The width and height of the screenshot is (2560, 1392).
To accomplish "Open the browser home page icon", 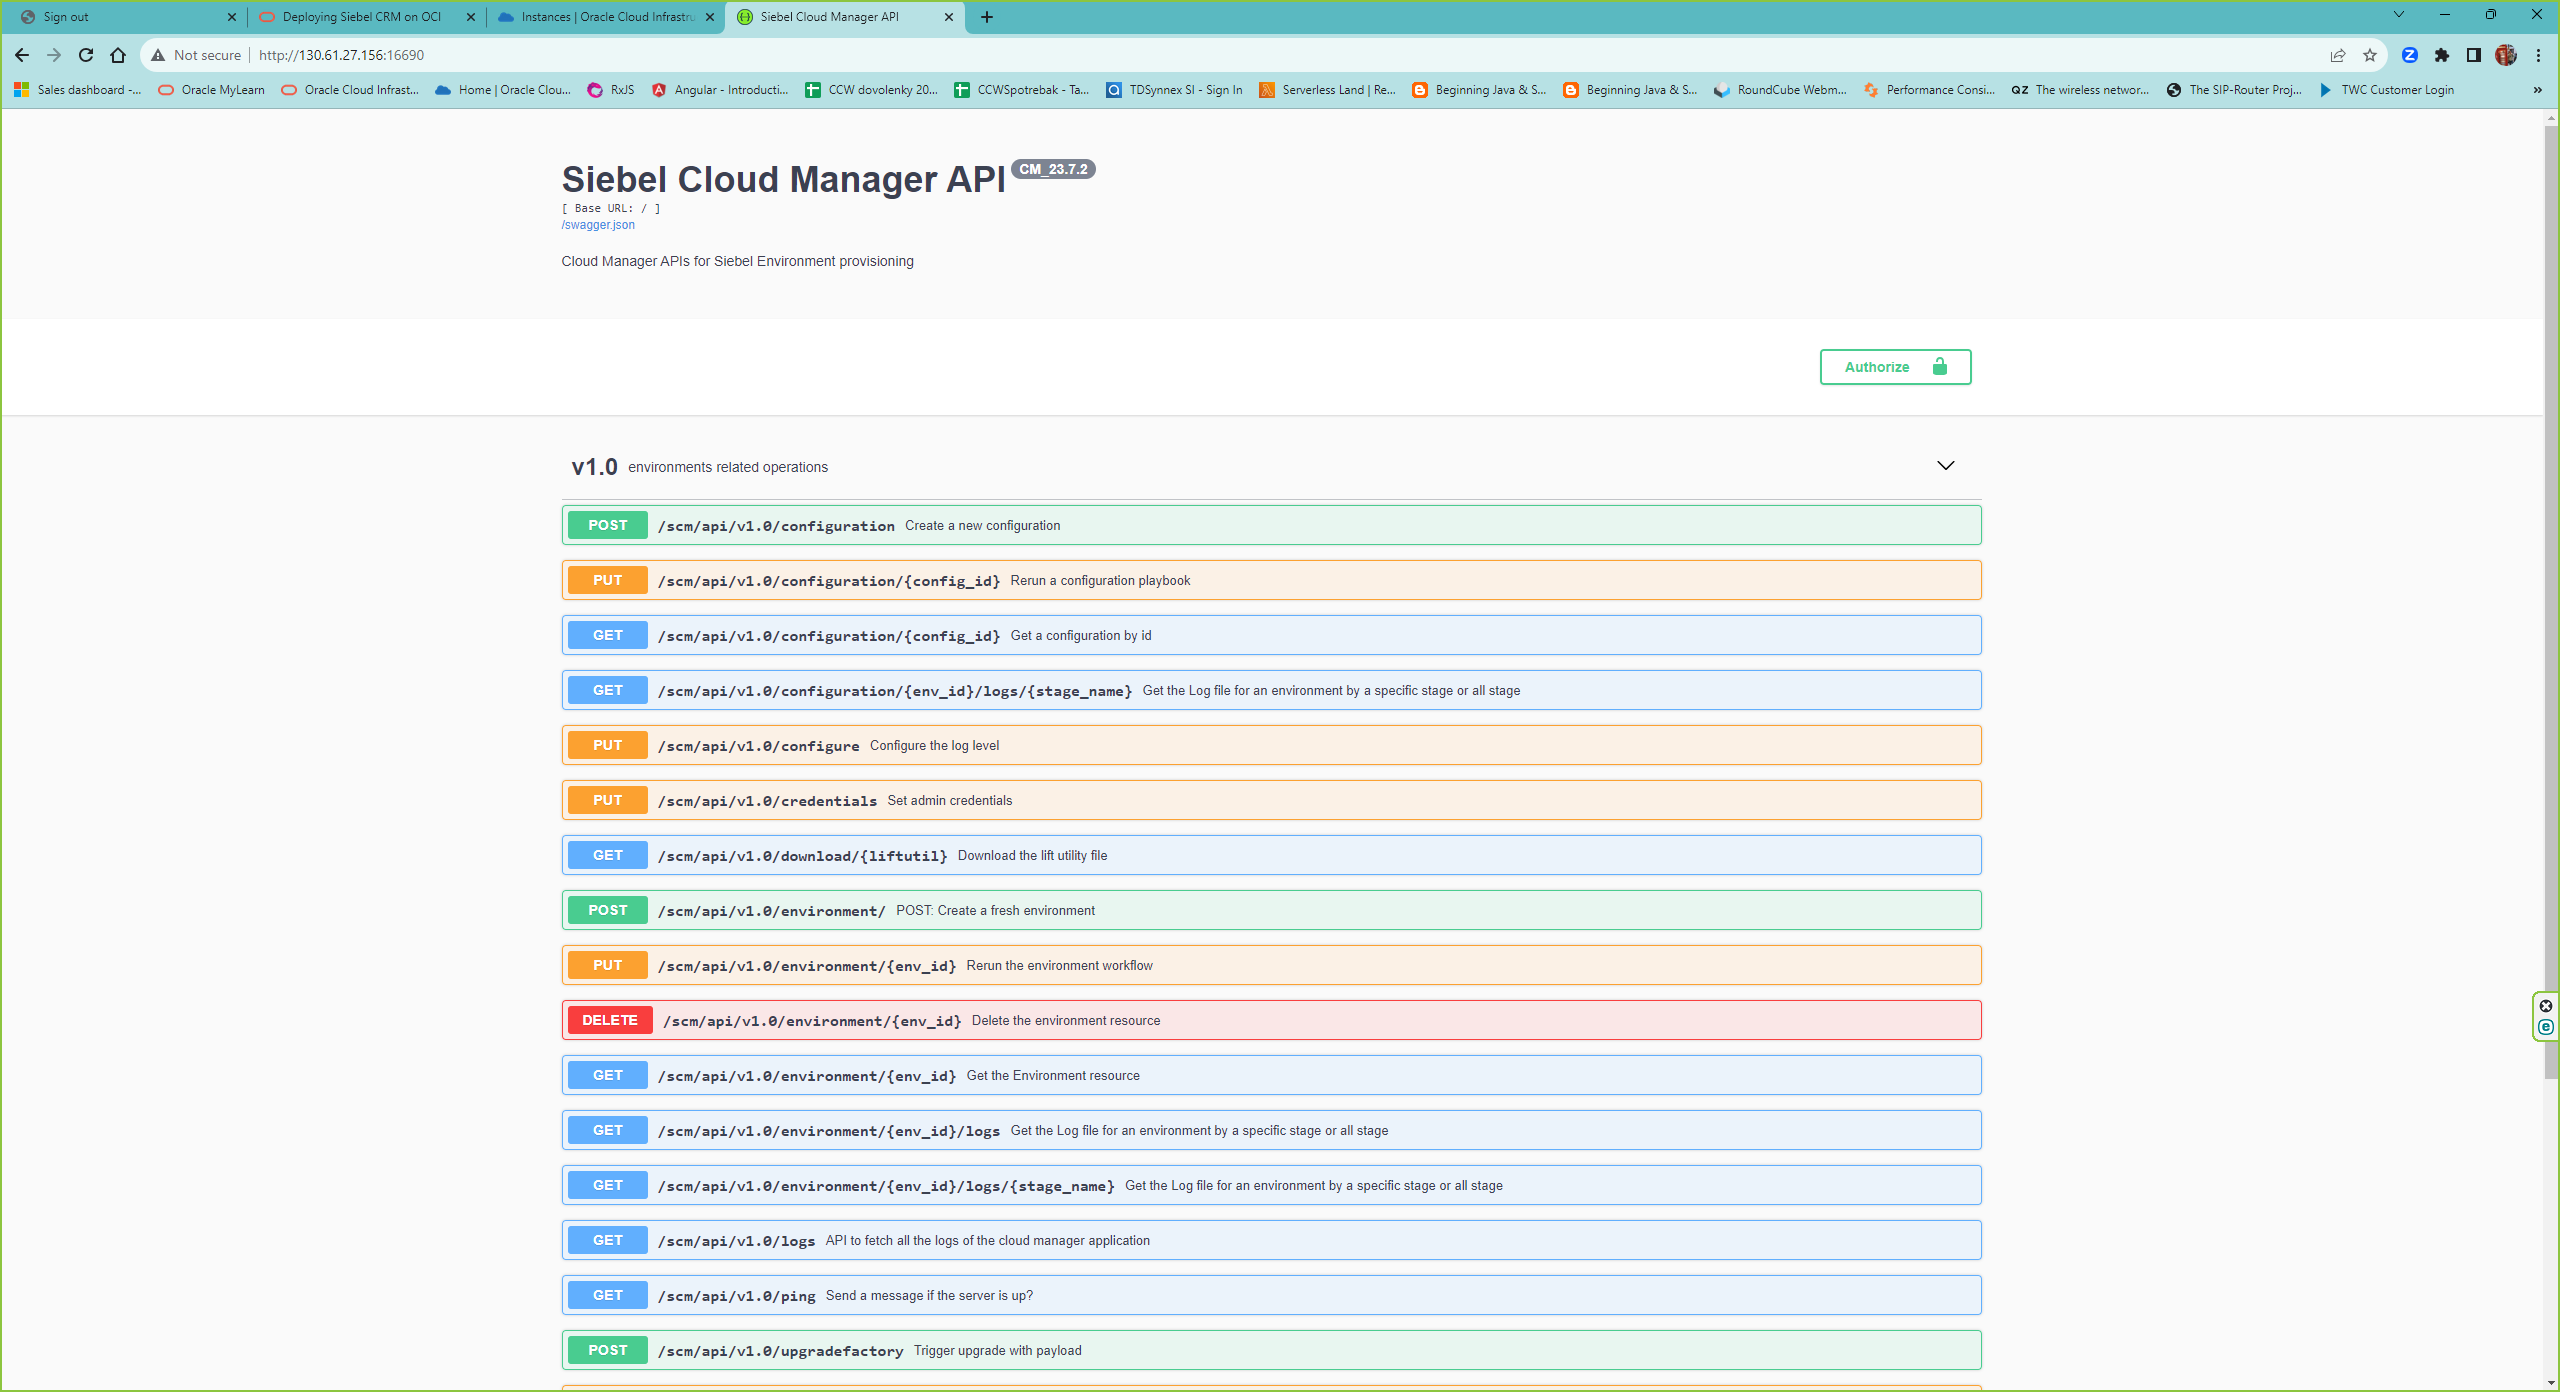I will [118, 55].
